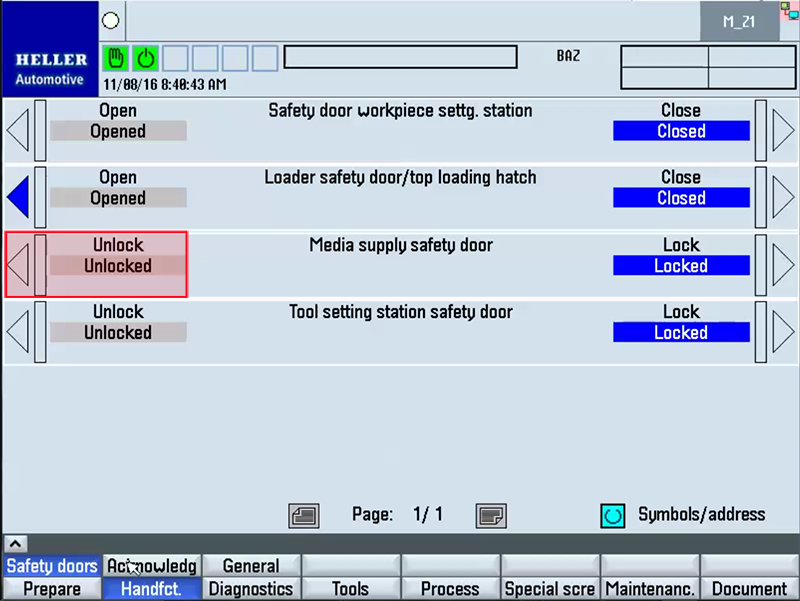The image size is (800, 601).
Task: Click the empty message status field
Action: 400,57
